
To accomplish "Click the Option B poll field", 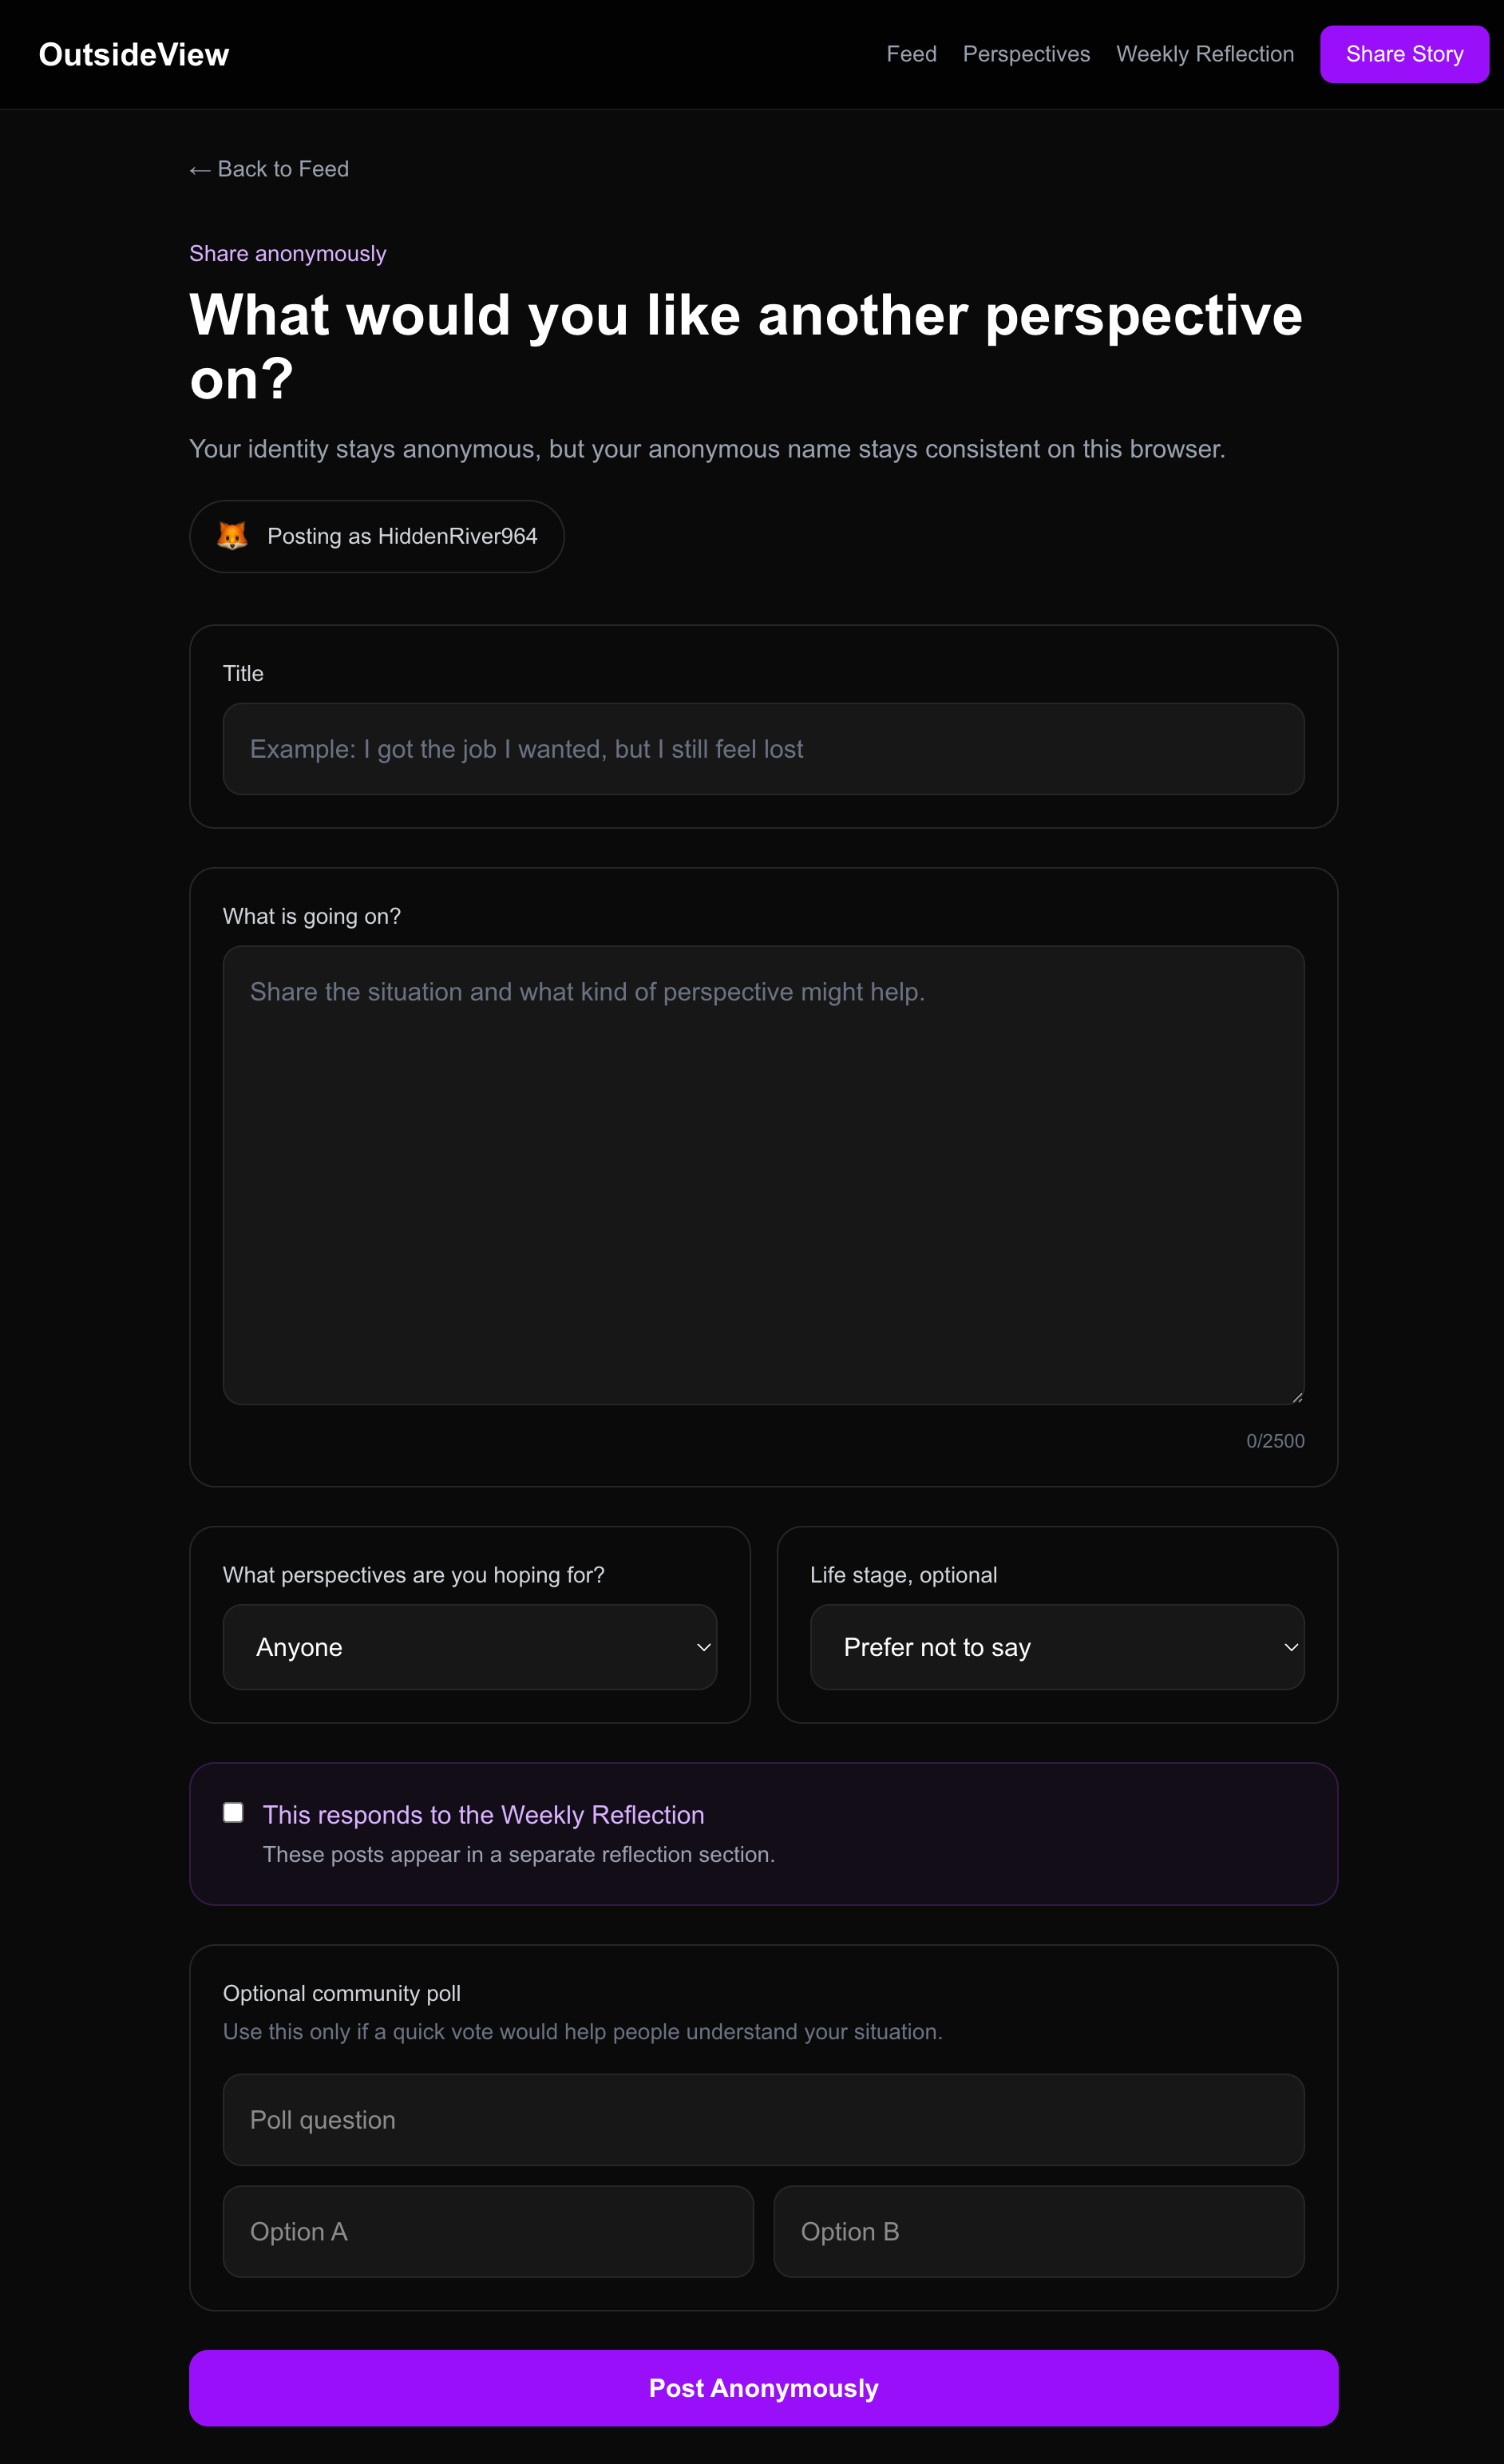I will 1039,2232.
